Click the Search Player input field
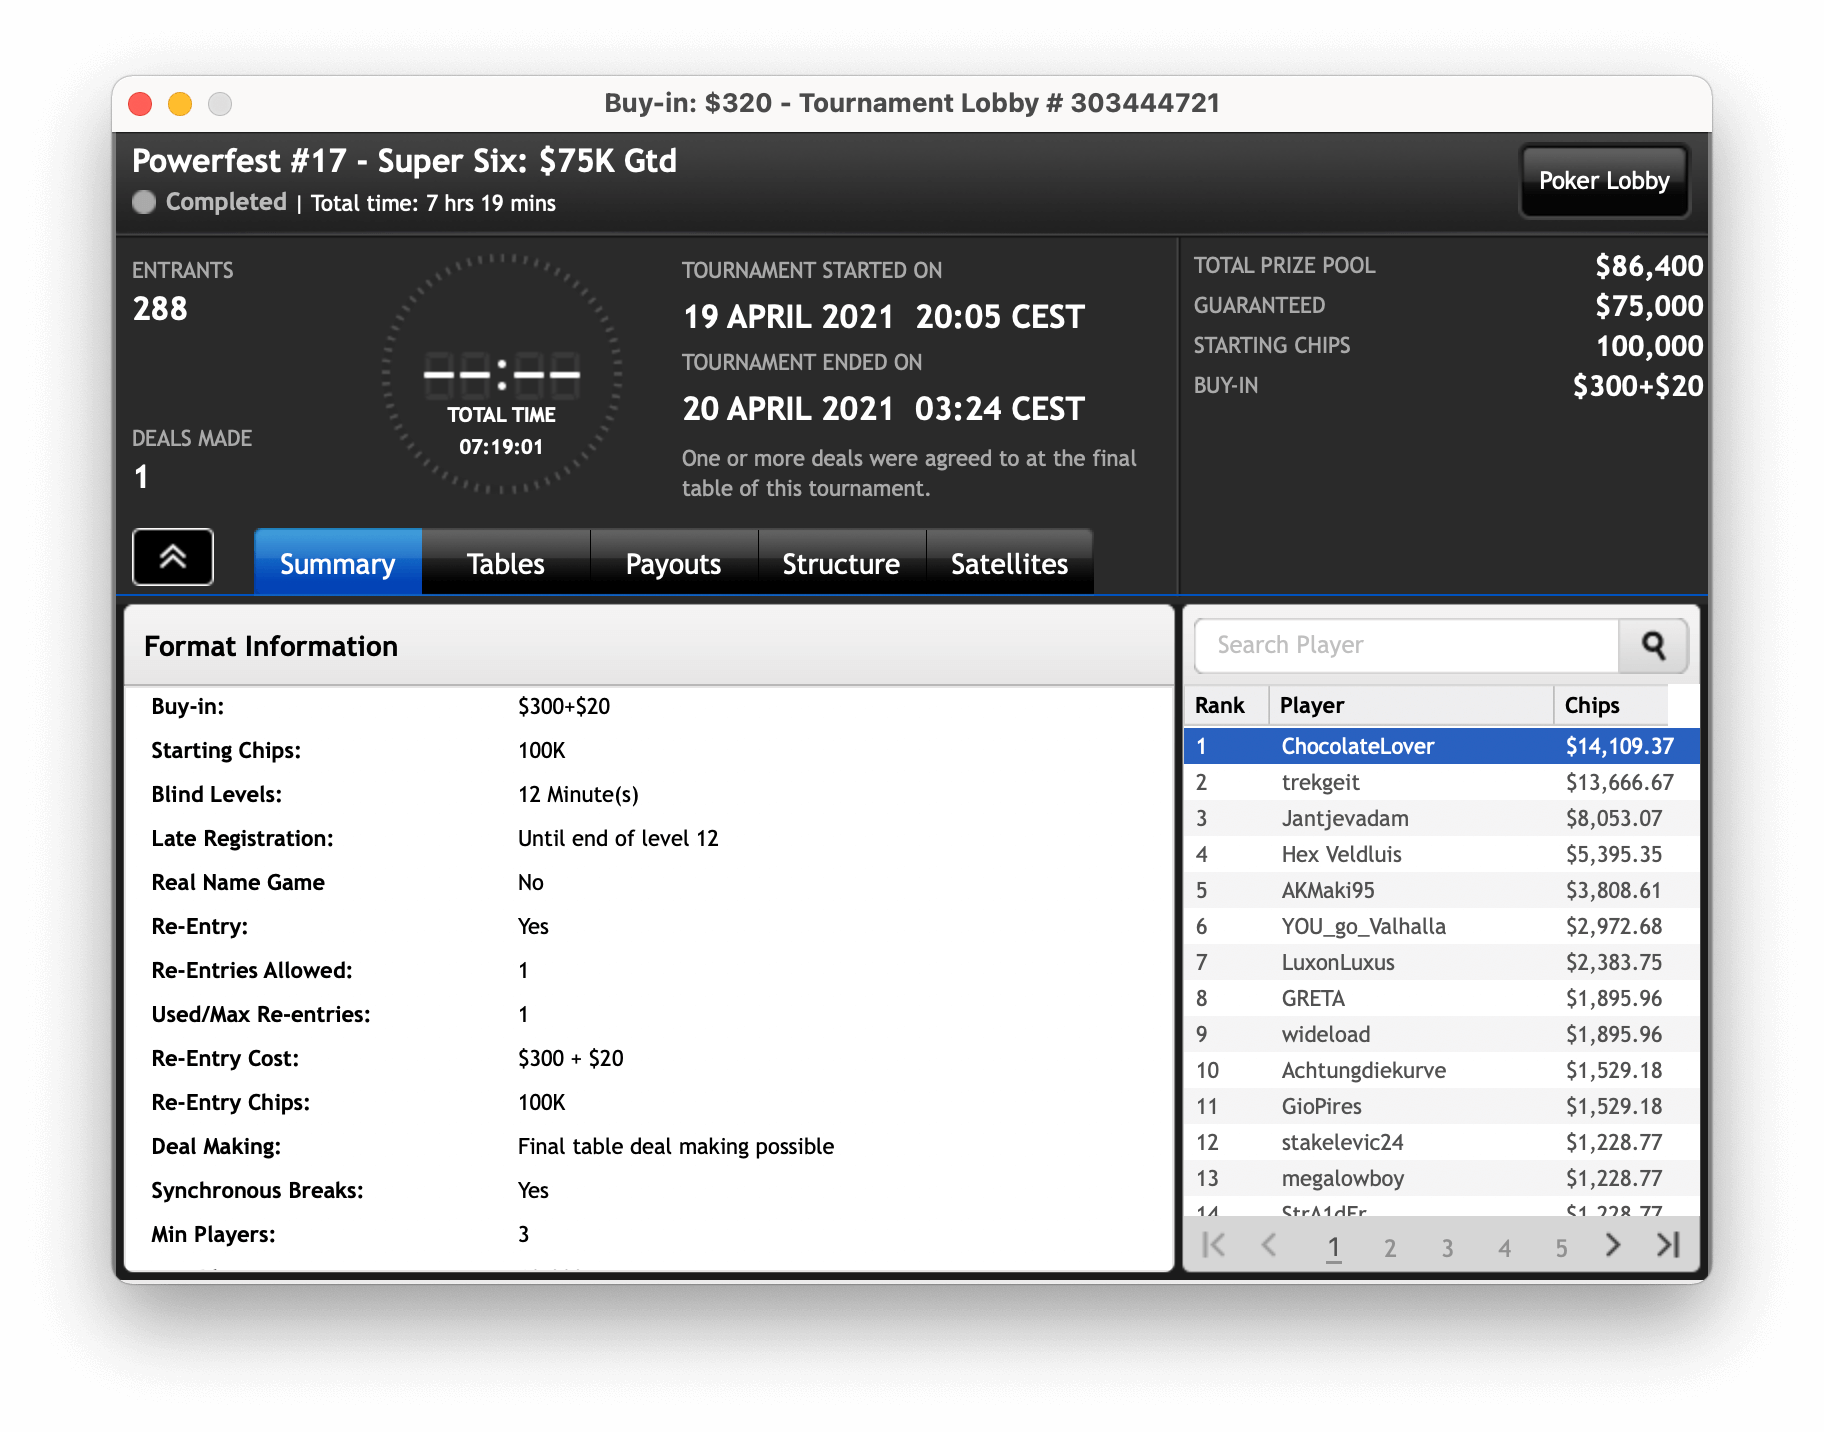The image size is (1824, 1432). (x=1406, y=646)
